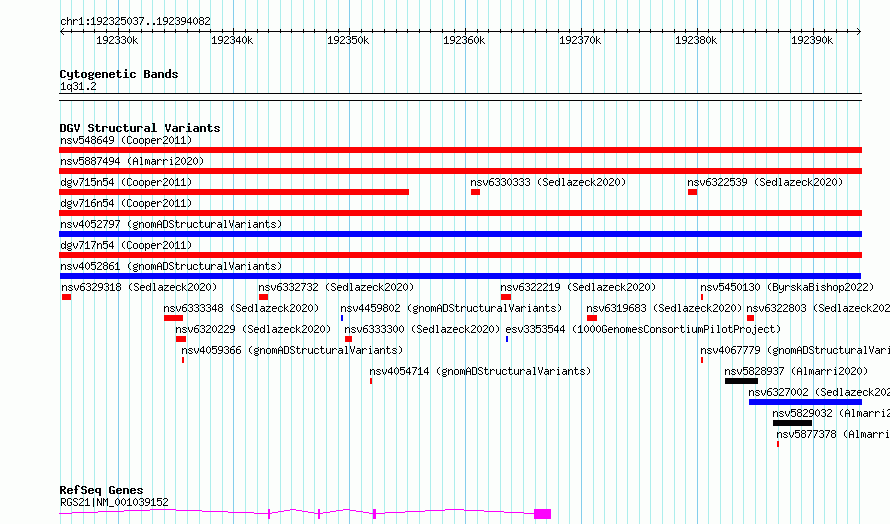890x524 pixels.
Task: Select the nsv5877378 variant label
Action: (833, 434)
